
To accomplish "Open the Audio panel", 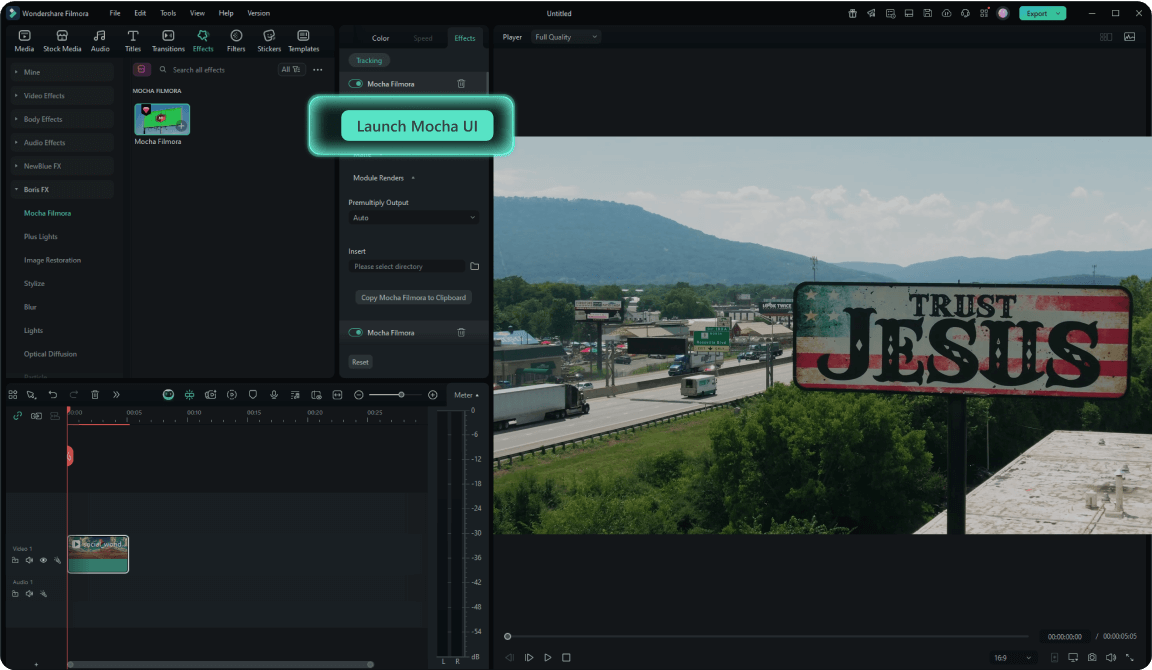I will pos(100,40).
